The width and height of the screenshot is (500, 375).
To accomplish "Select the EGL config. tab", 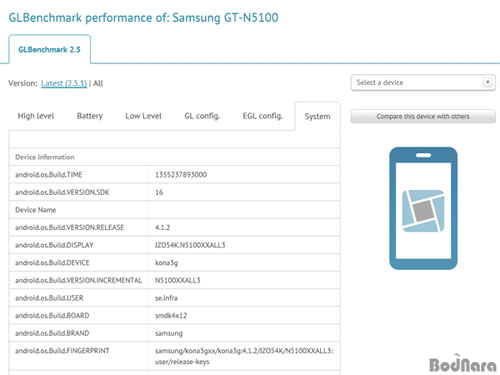I will (263, 116).
